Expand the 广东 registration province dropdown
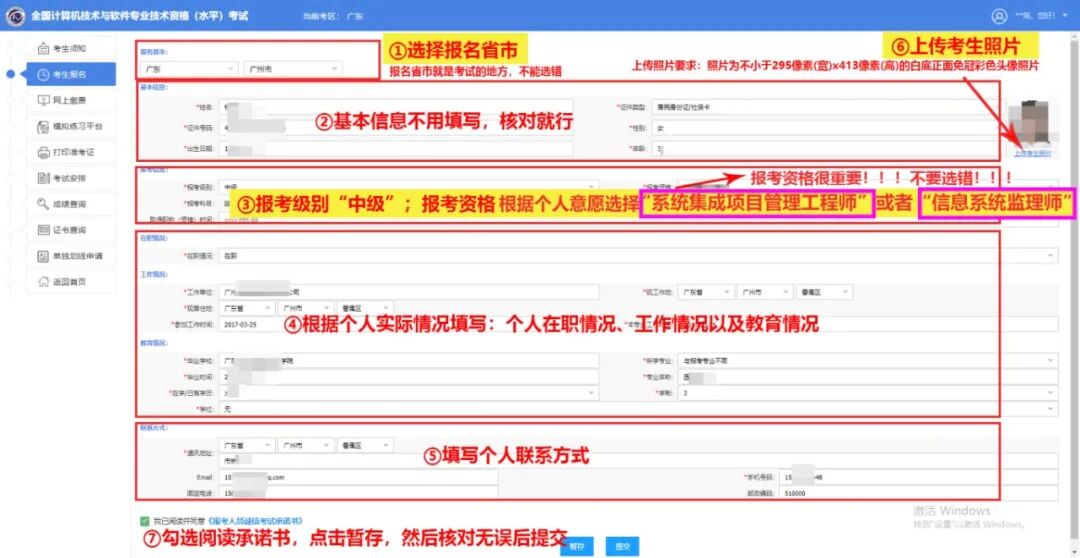 pyautogui.click(x=187, y=69)
